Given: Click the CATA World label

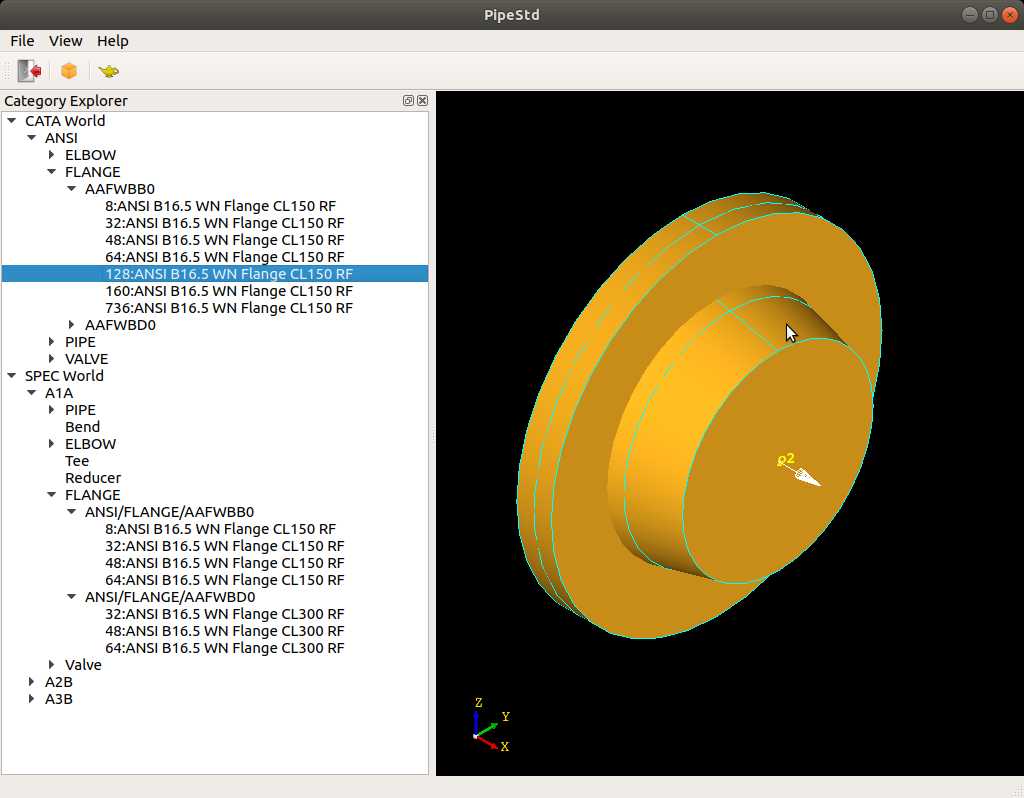Looking at the screenshot, I should coord(65,121).
